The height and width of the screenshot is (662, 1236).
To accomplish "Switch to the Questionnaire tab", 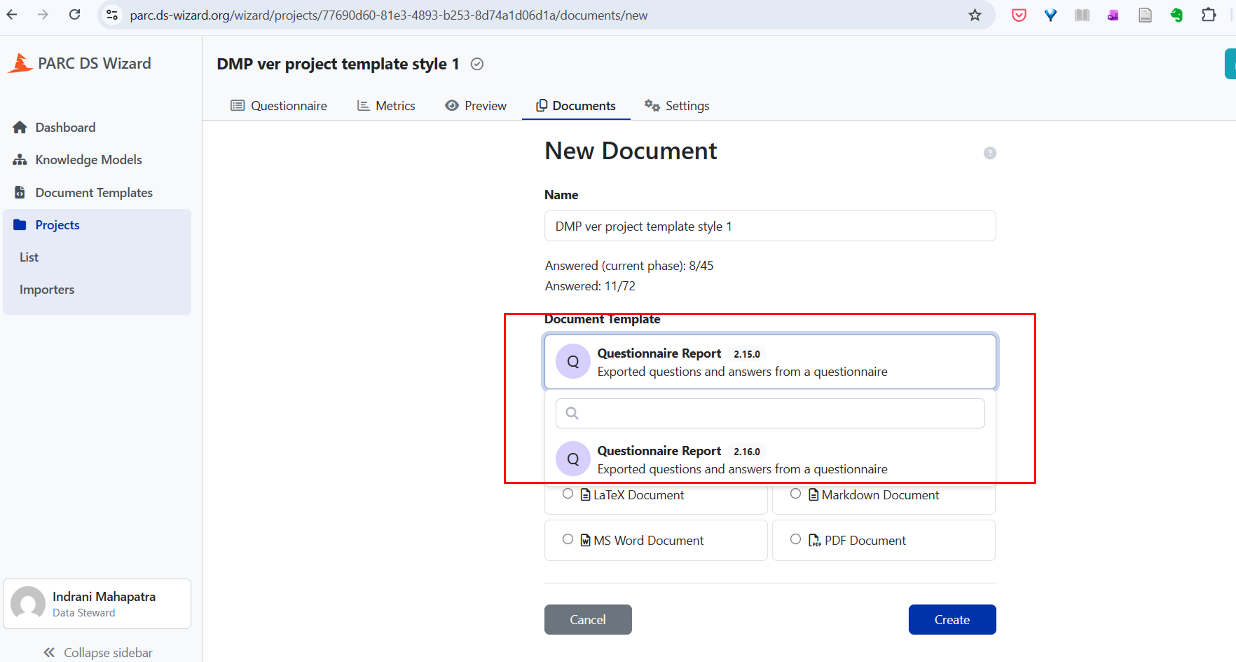I will [x=279, y=106].
